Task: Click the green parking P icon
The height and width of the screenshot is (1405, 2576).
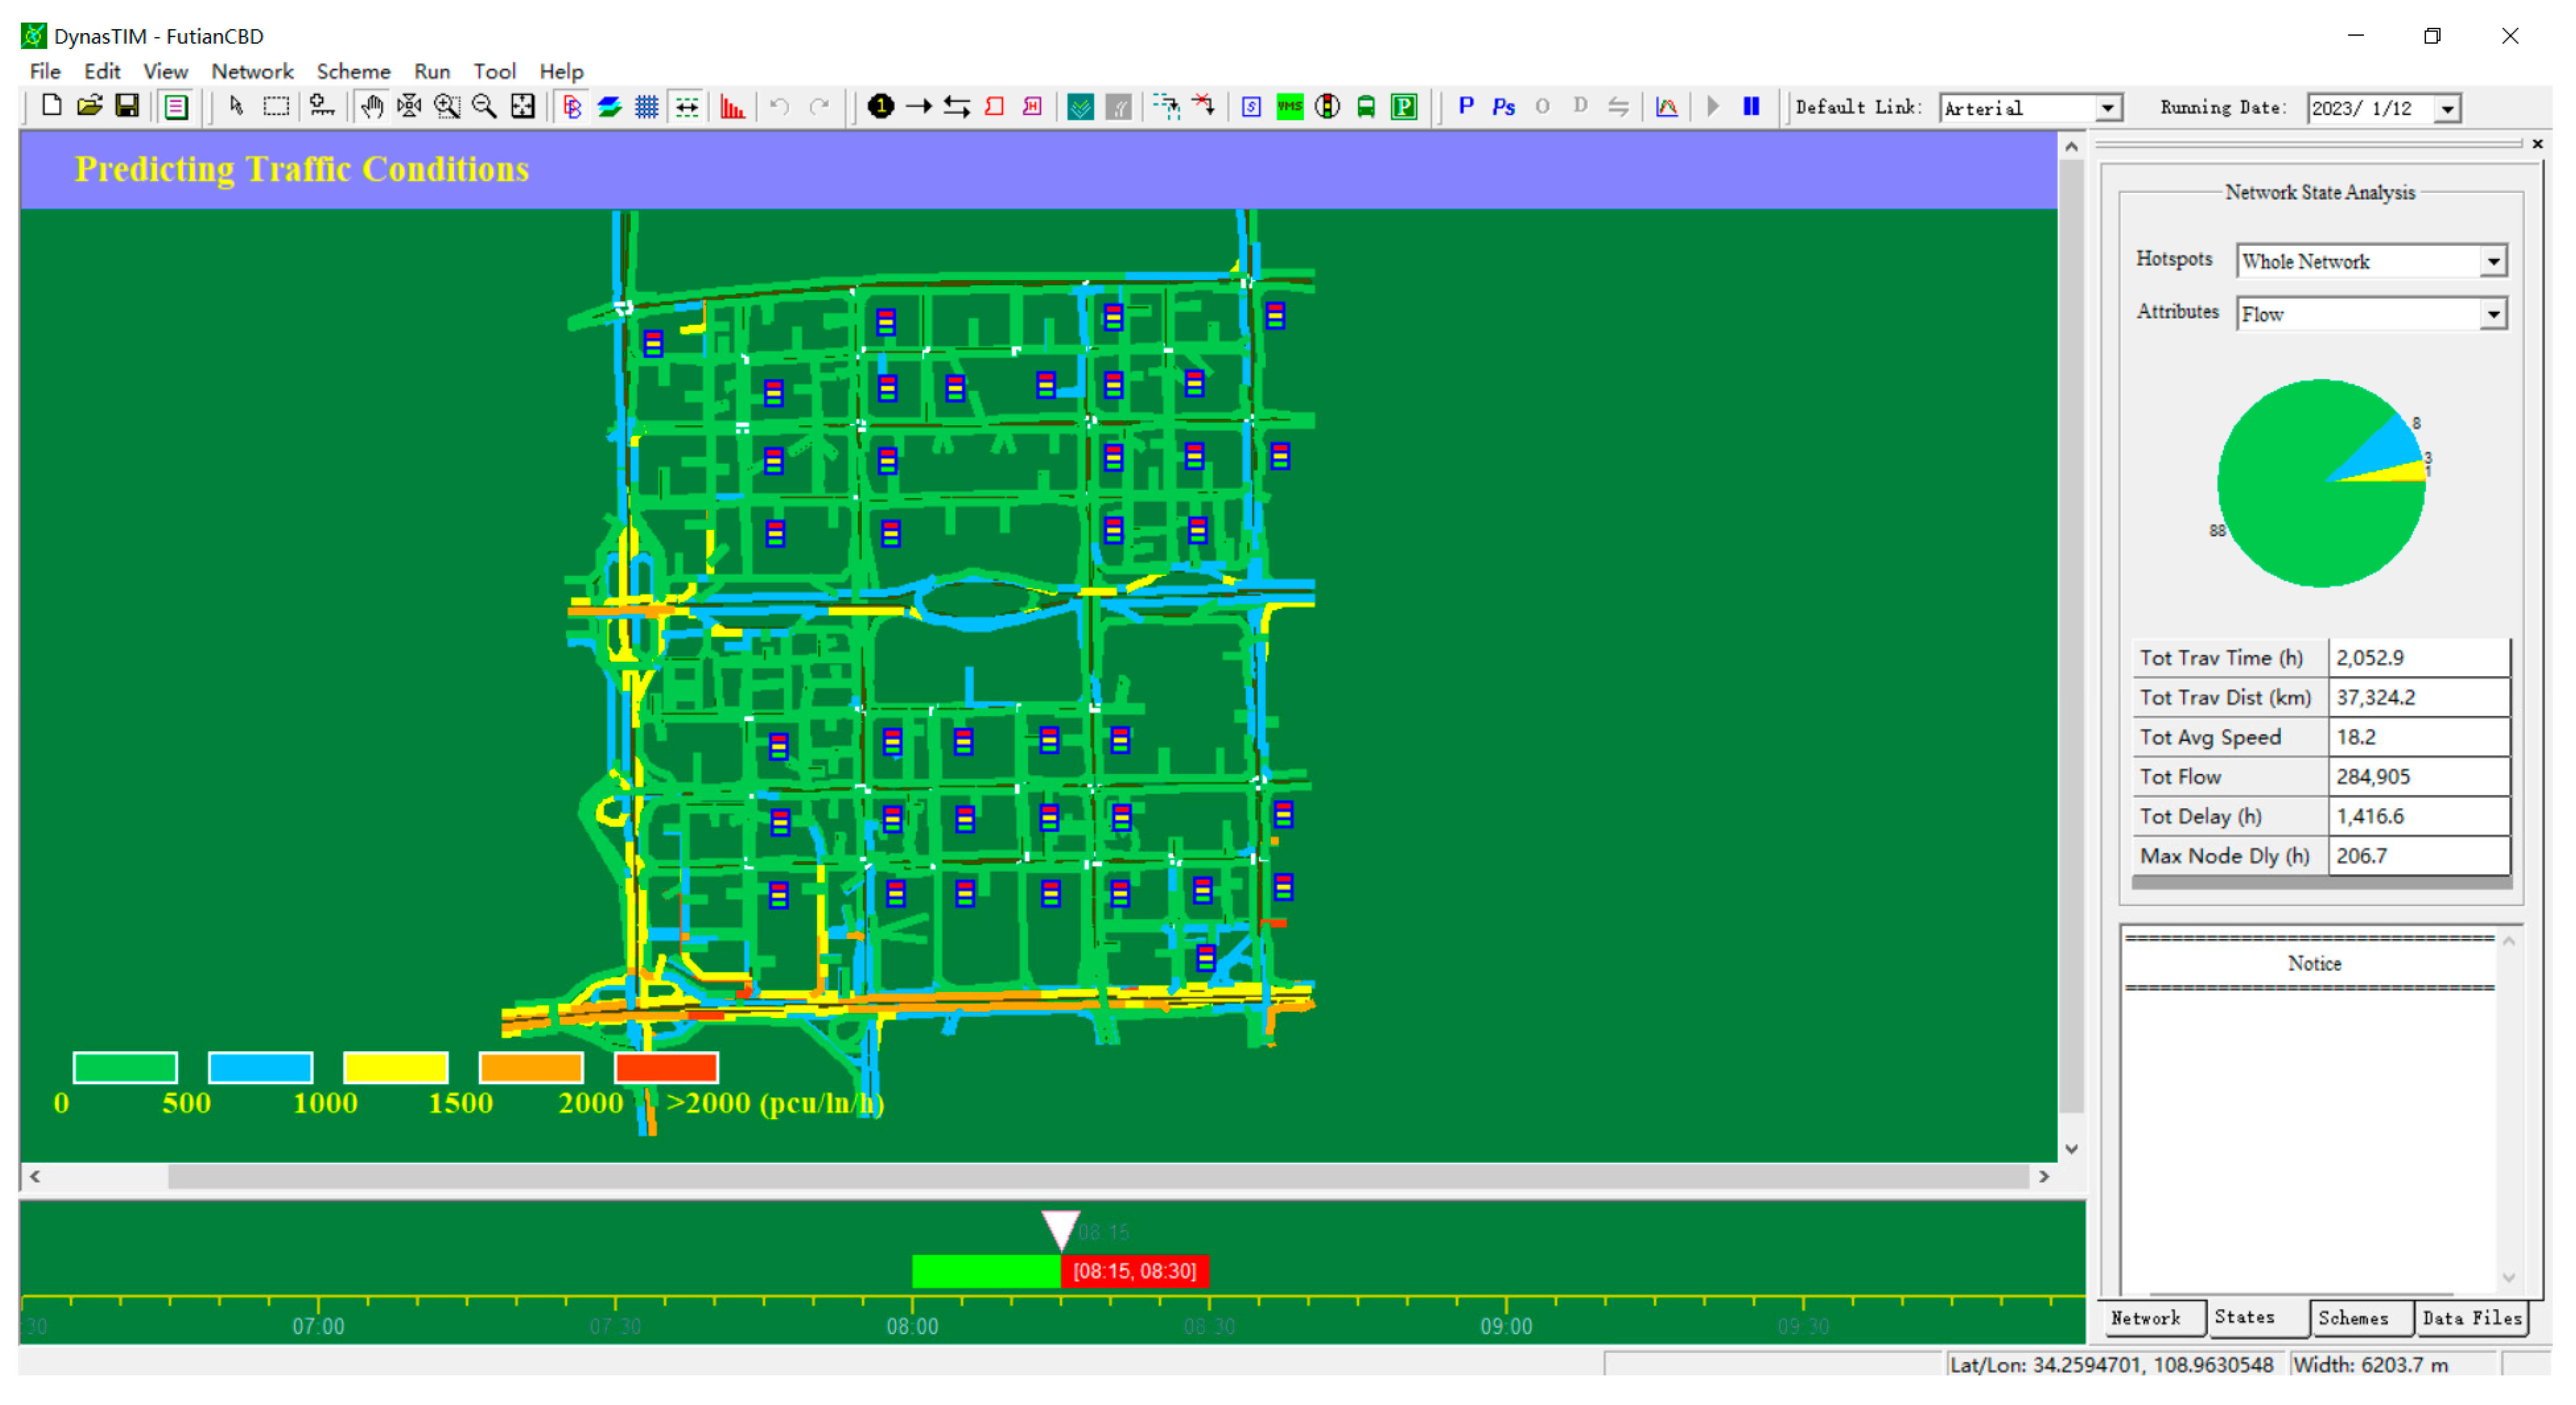Action: (1404, 106)
